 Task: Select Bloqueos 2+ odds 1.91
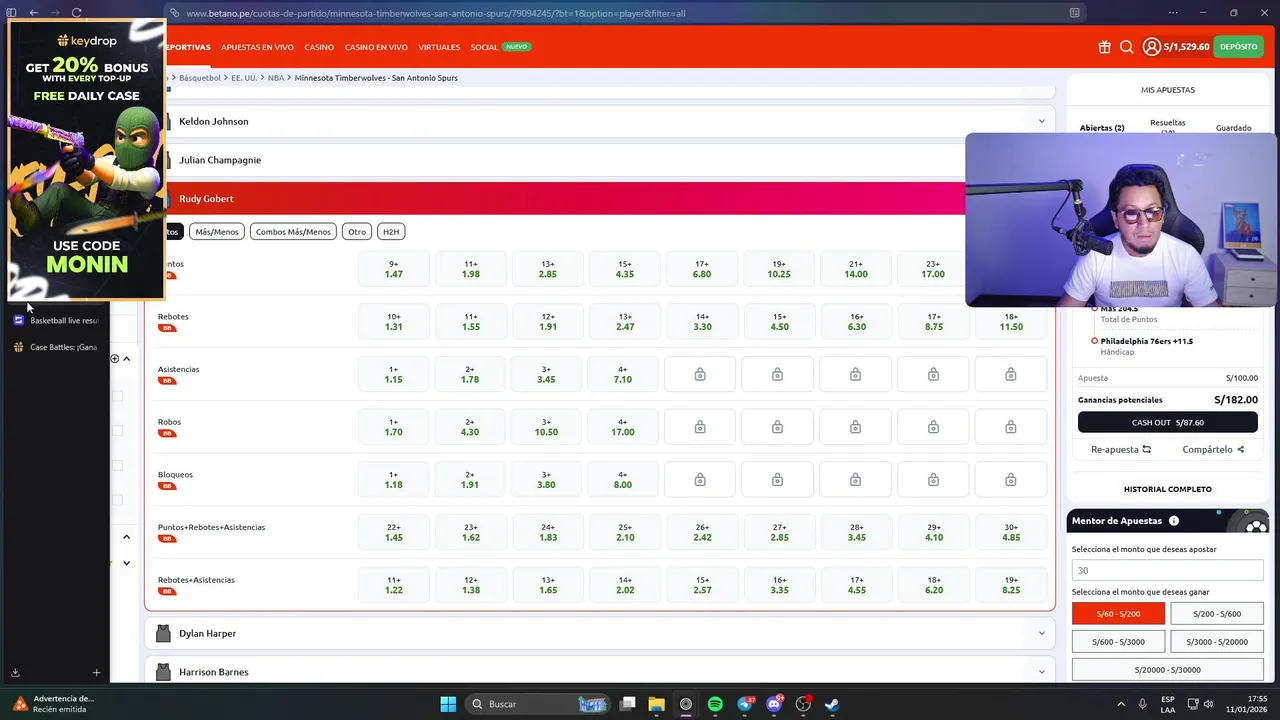pos(470,480)
